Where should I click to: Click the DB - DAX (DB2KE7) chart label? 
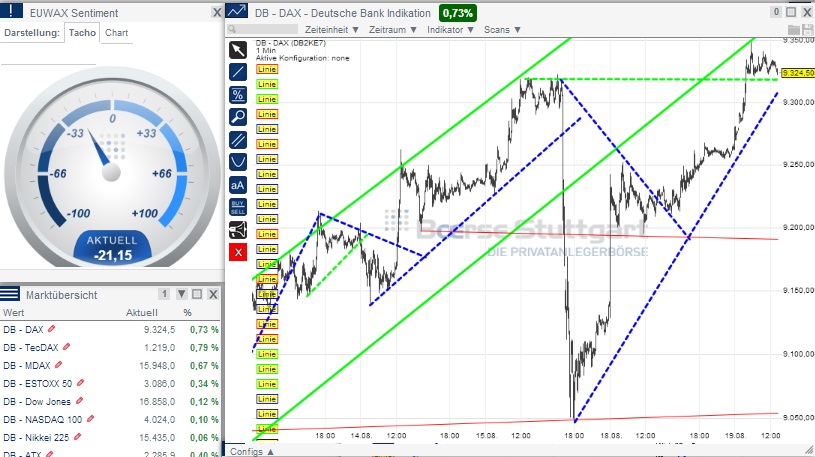291,43
